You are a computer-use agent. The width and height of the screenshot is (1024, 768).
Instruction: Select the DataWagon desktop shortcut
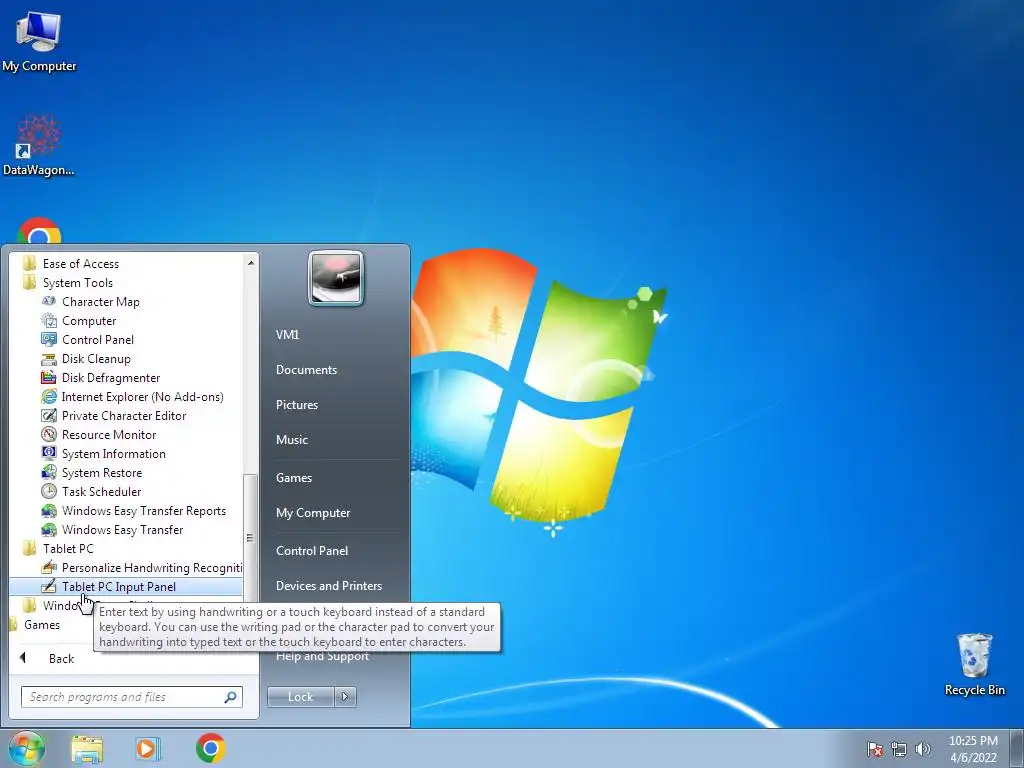click(x=39, y=145)
